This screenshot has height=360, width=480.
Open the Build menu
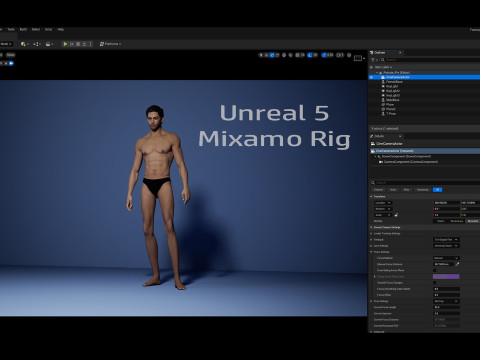coord(23,29)
